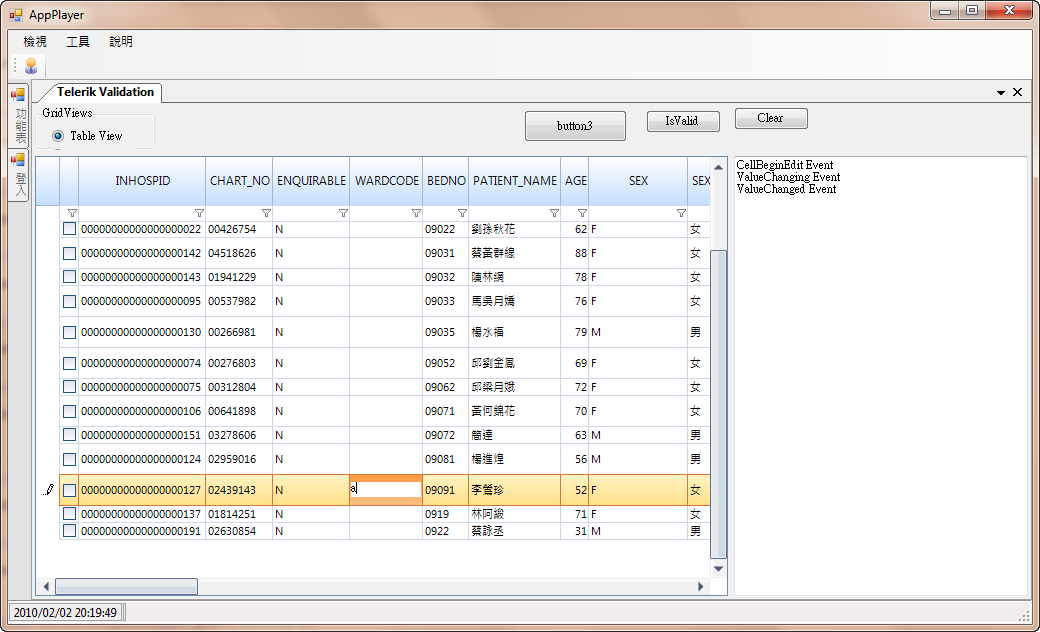The width and height of the screenshot is (1040, 632).
Task: Click the user icon in the toolbar
Action: 31,66
